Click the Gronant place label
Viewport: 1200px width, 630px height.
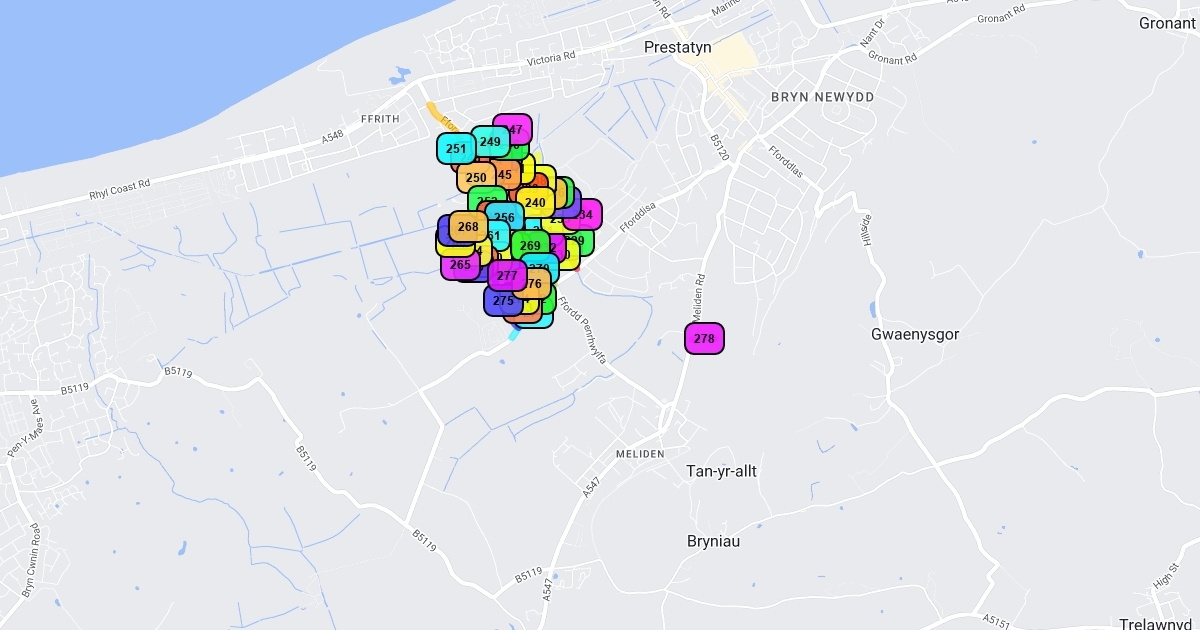click(x=1168, y=23)
